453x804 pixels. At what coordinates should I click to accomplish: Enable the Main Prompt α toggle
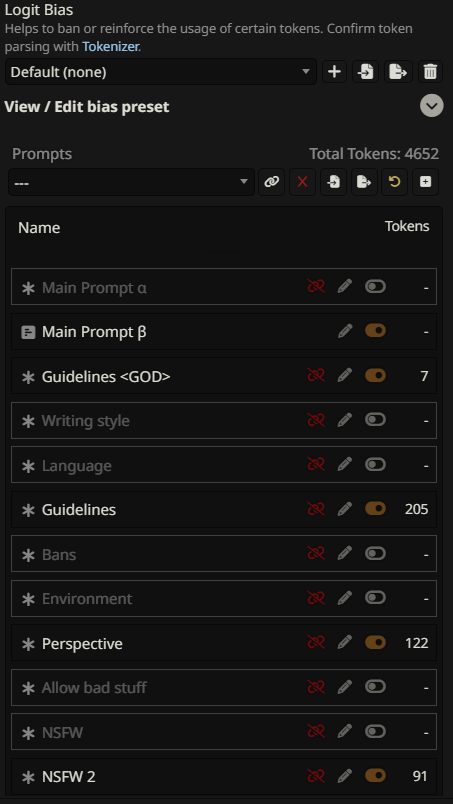pyautogui.click(x=376, y=286)
